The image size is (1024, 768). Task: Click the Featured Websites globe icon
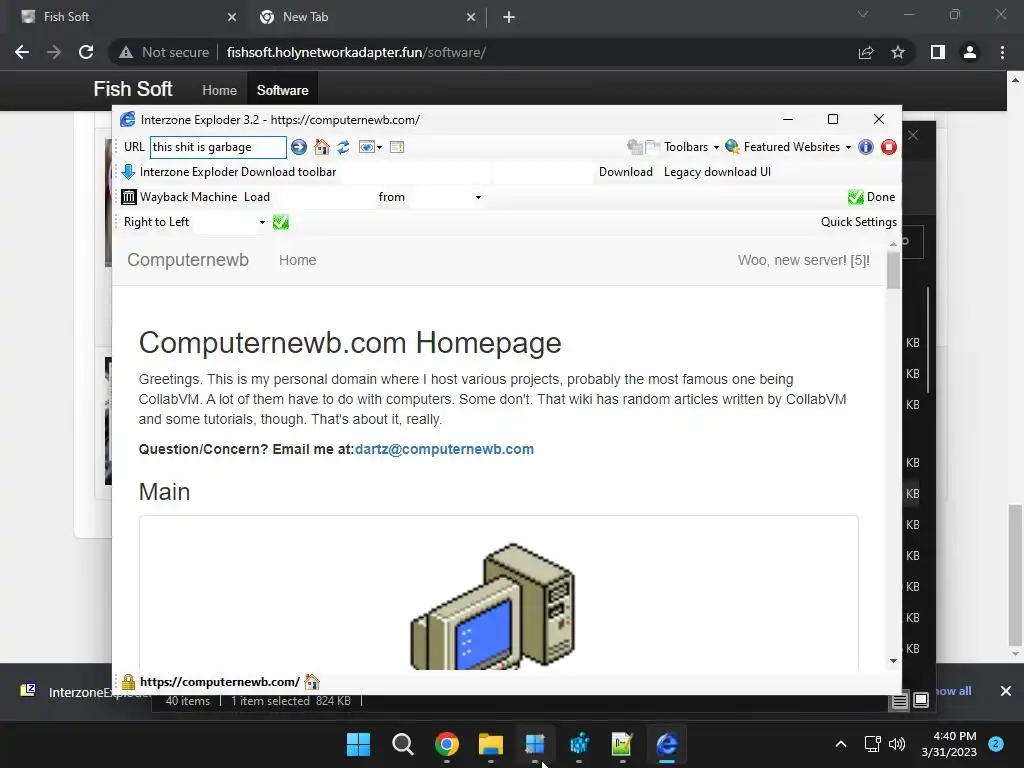(x=732, y=147)
